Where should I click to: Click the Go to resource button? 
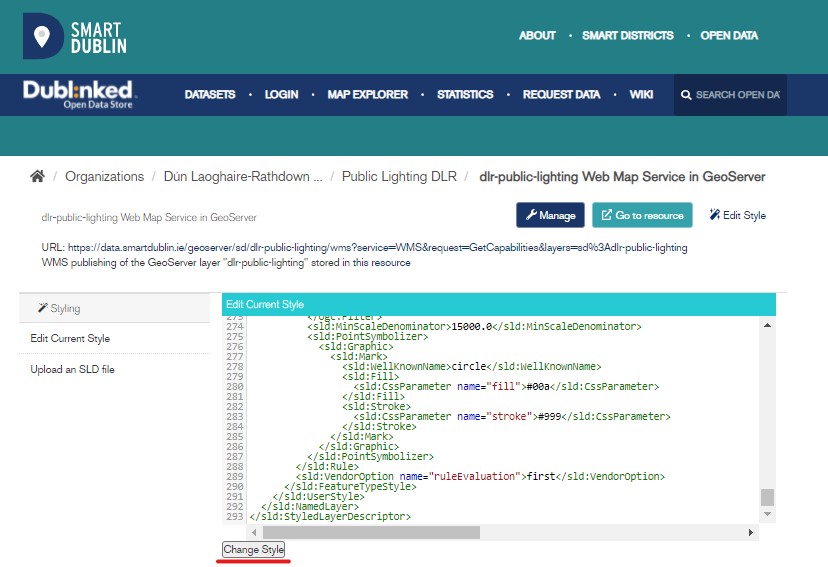pyautogui.click(x=643, y=215)
